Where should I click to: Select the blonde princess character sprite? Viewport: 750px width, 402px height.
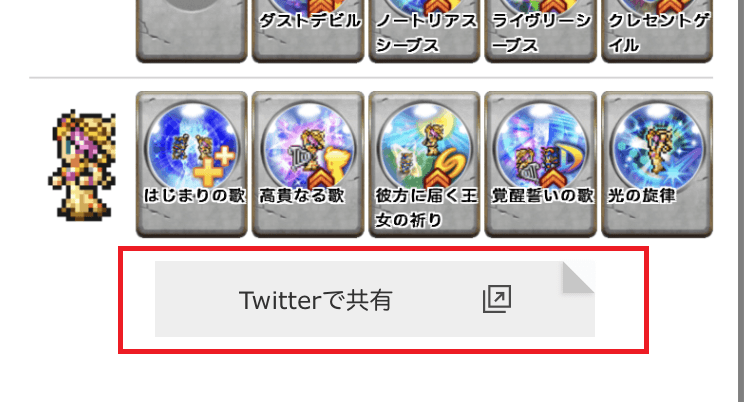(82, 165)
